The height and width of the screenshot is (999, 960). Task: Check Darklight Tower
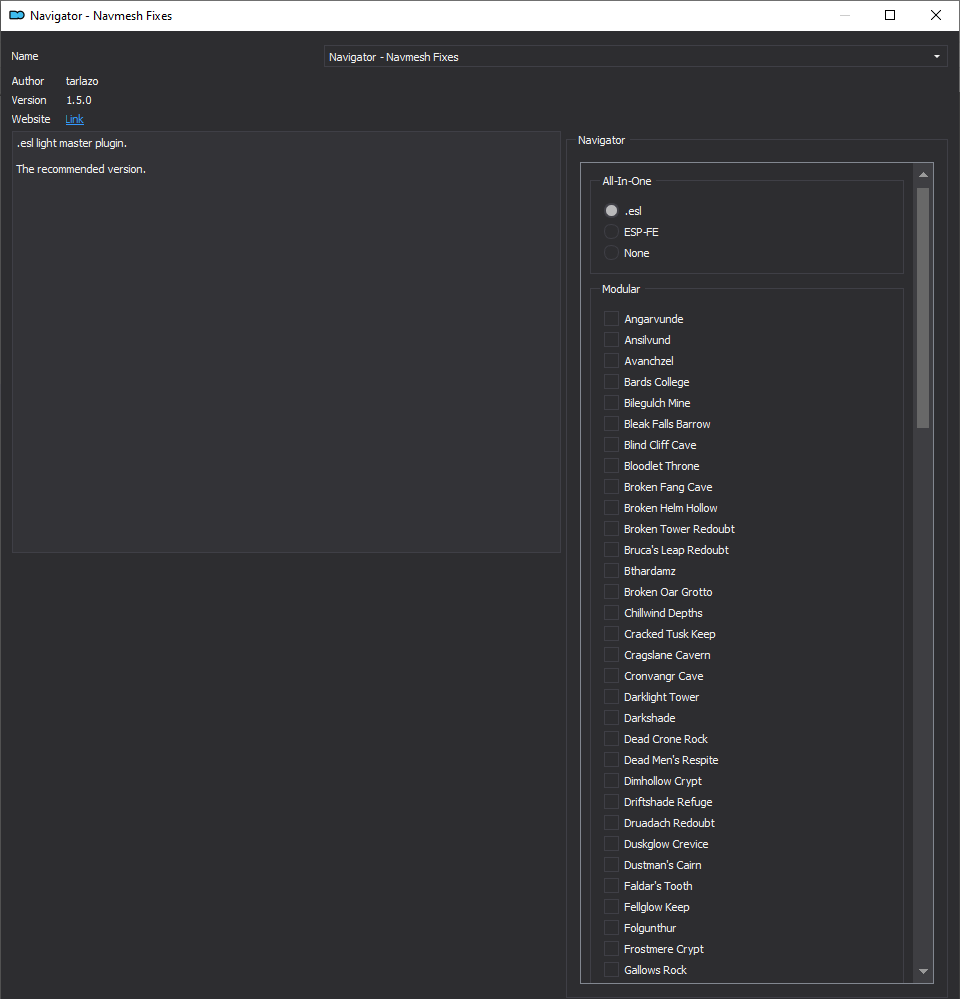[x=611, y=697]
